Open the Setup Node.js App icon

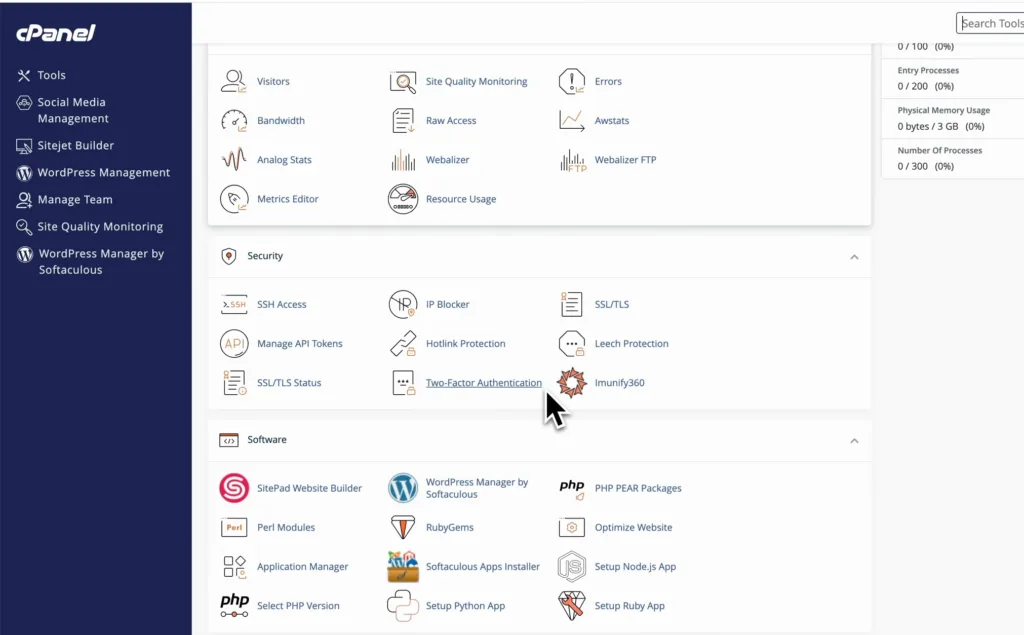click(x=571, y=566)
